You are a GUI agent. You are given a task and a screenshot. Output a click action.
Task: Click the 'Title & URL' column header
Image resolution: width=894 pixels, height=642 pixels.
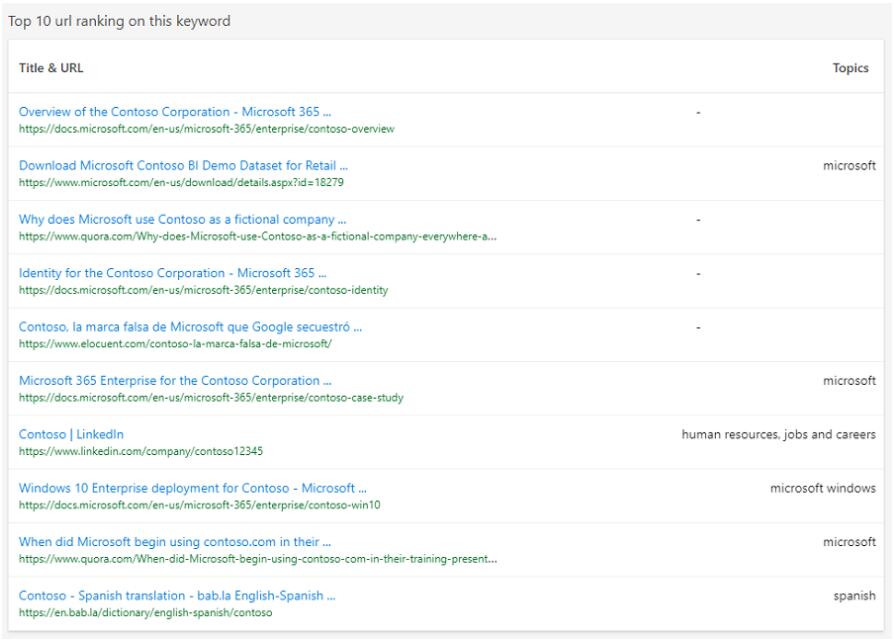pyautogui.click(x=51, y=68)
